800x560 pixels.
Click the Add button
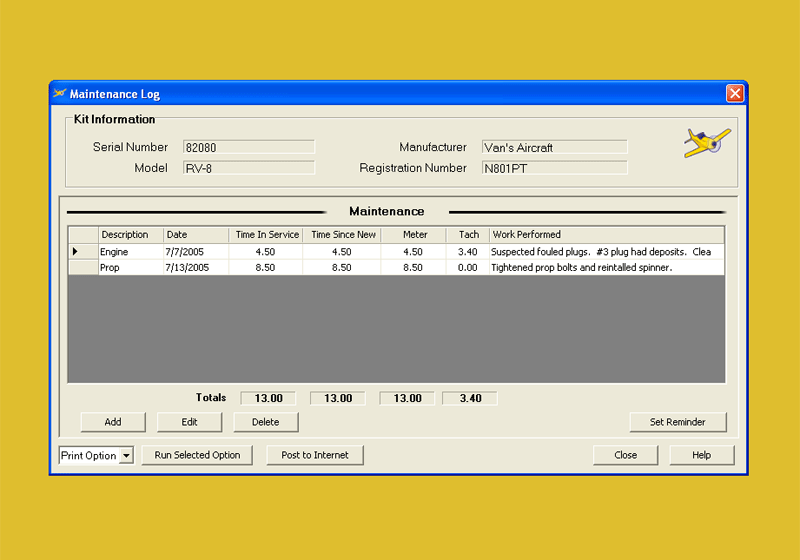(x=113, y=422)
